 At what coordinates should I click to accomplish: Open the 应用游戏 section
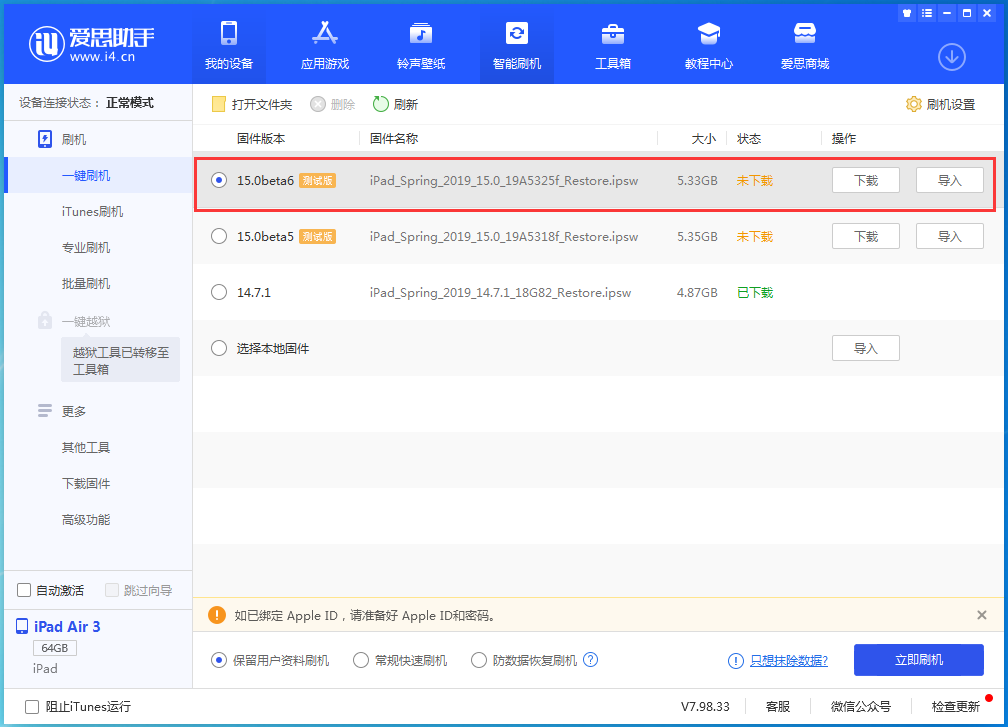325,45
